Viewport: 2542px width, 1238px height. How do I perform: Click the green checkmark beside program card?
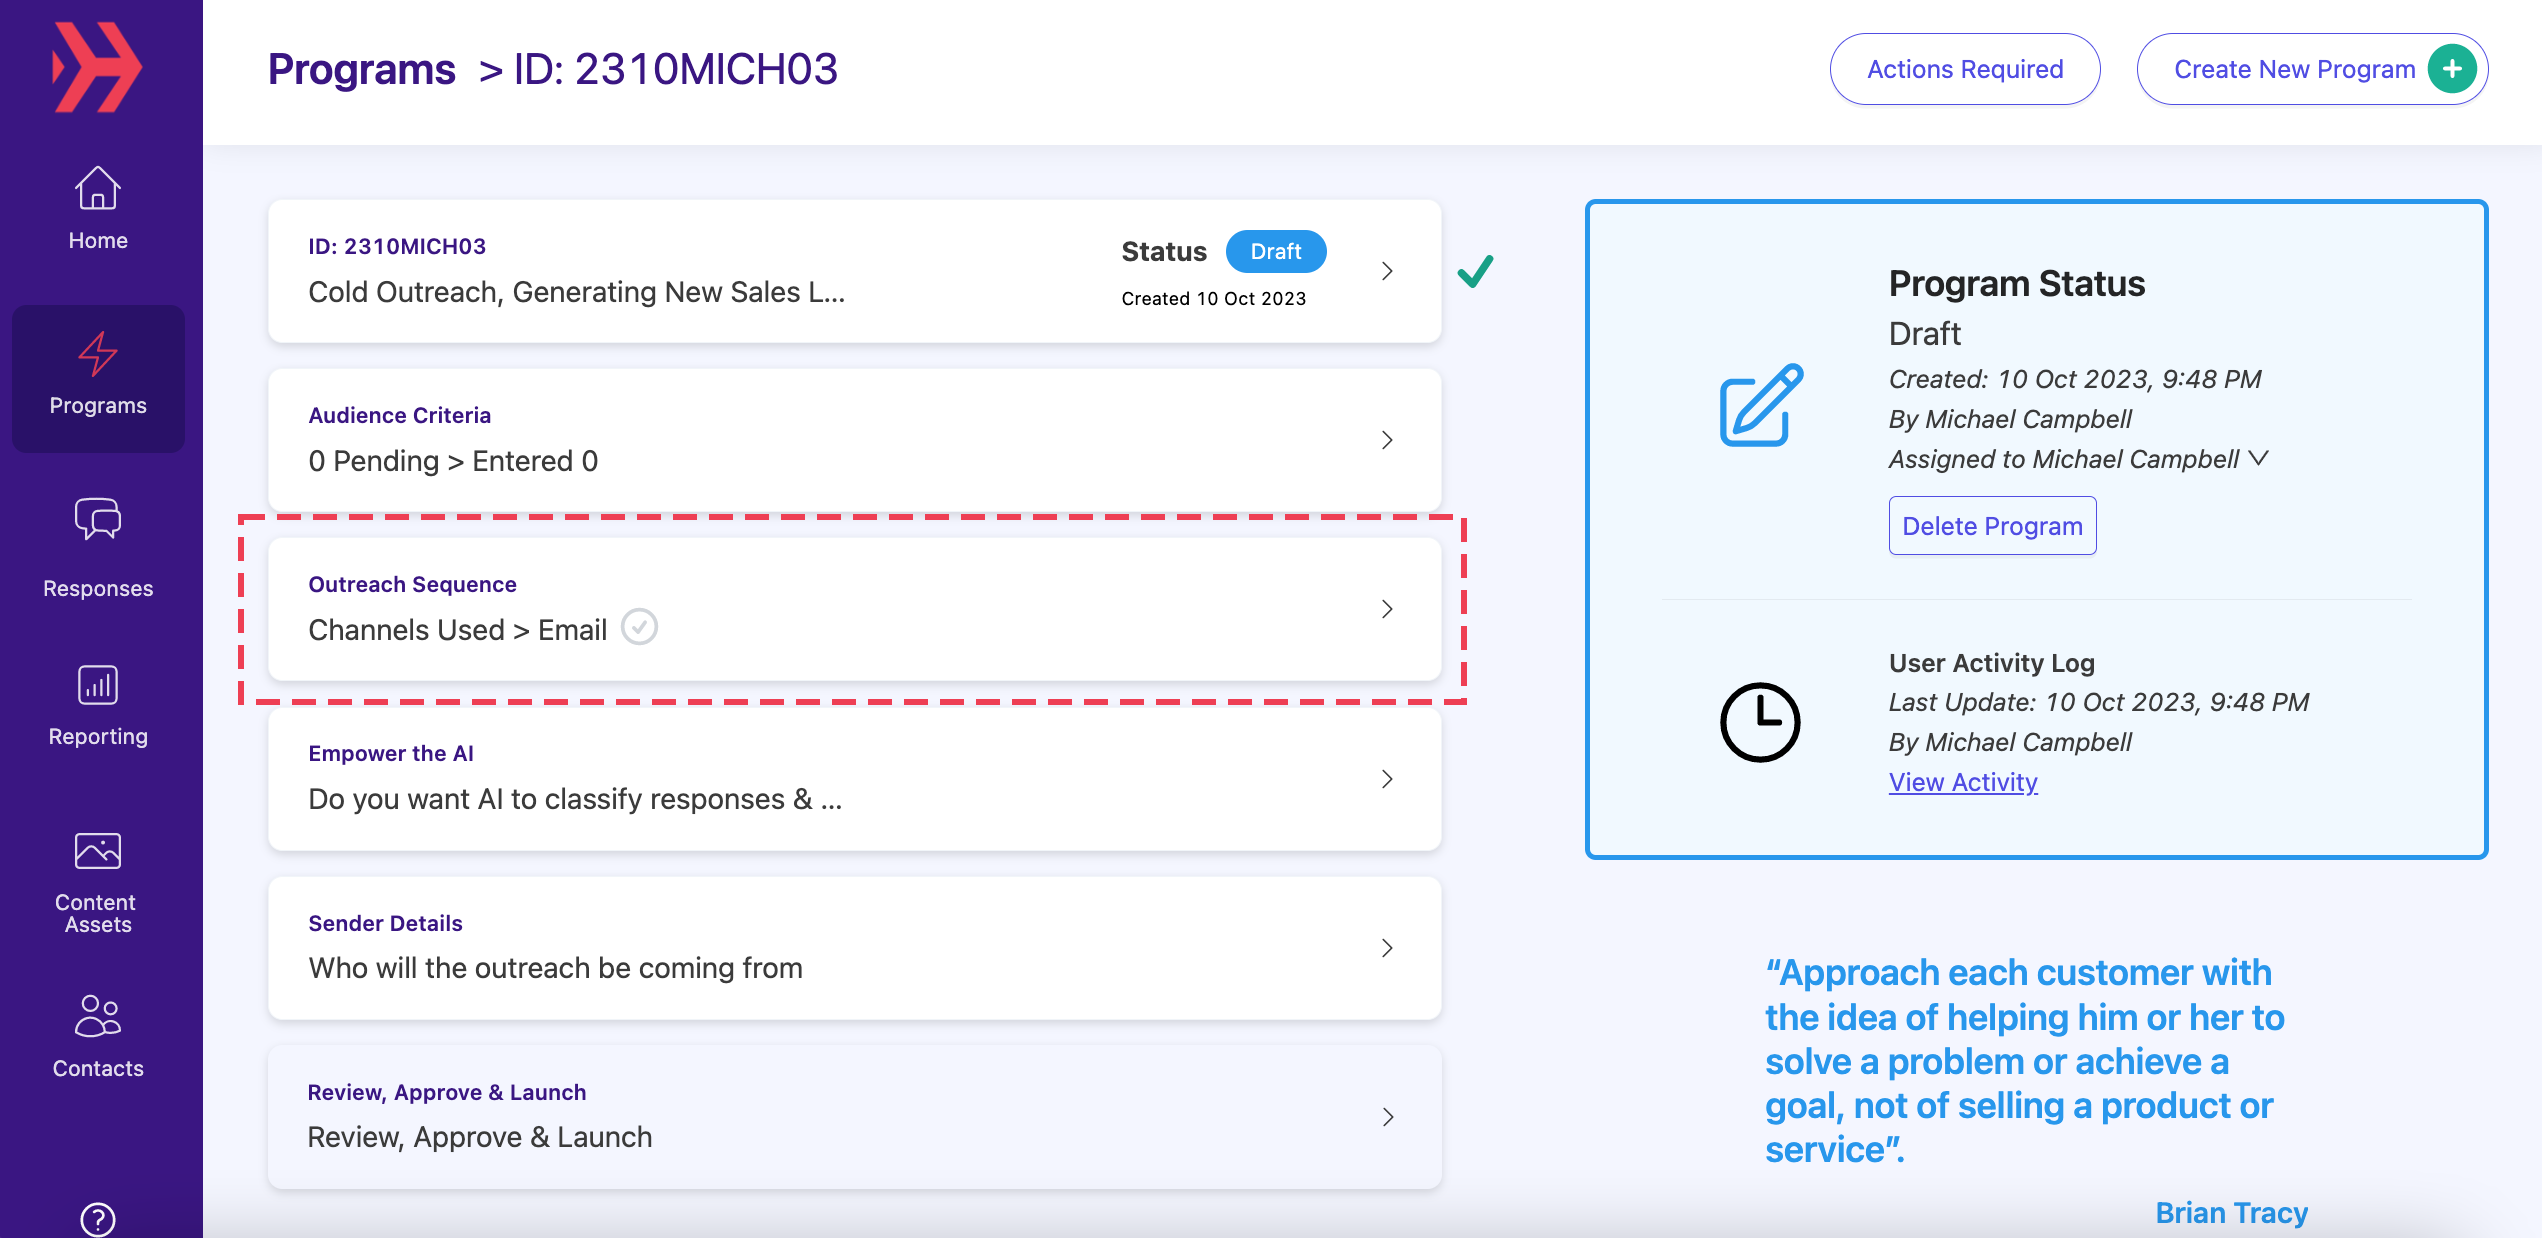coord(1475,271)
